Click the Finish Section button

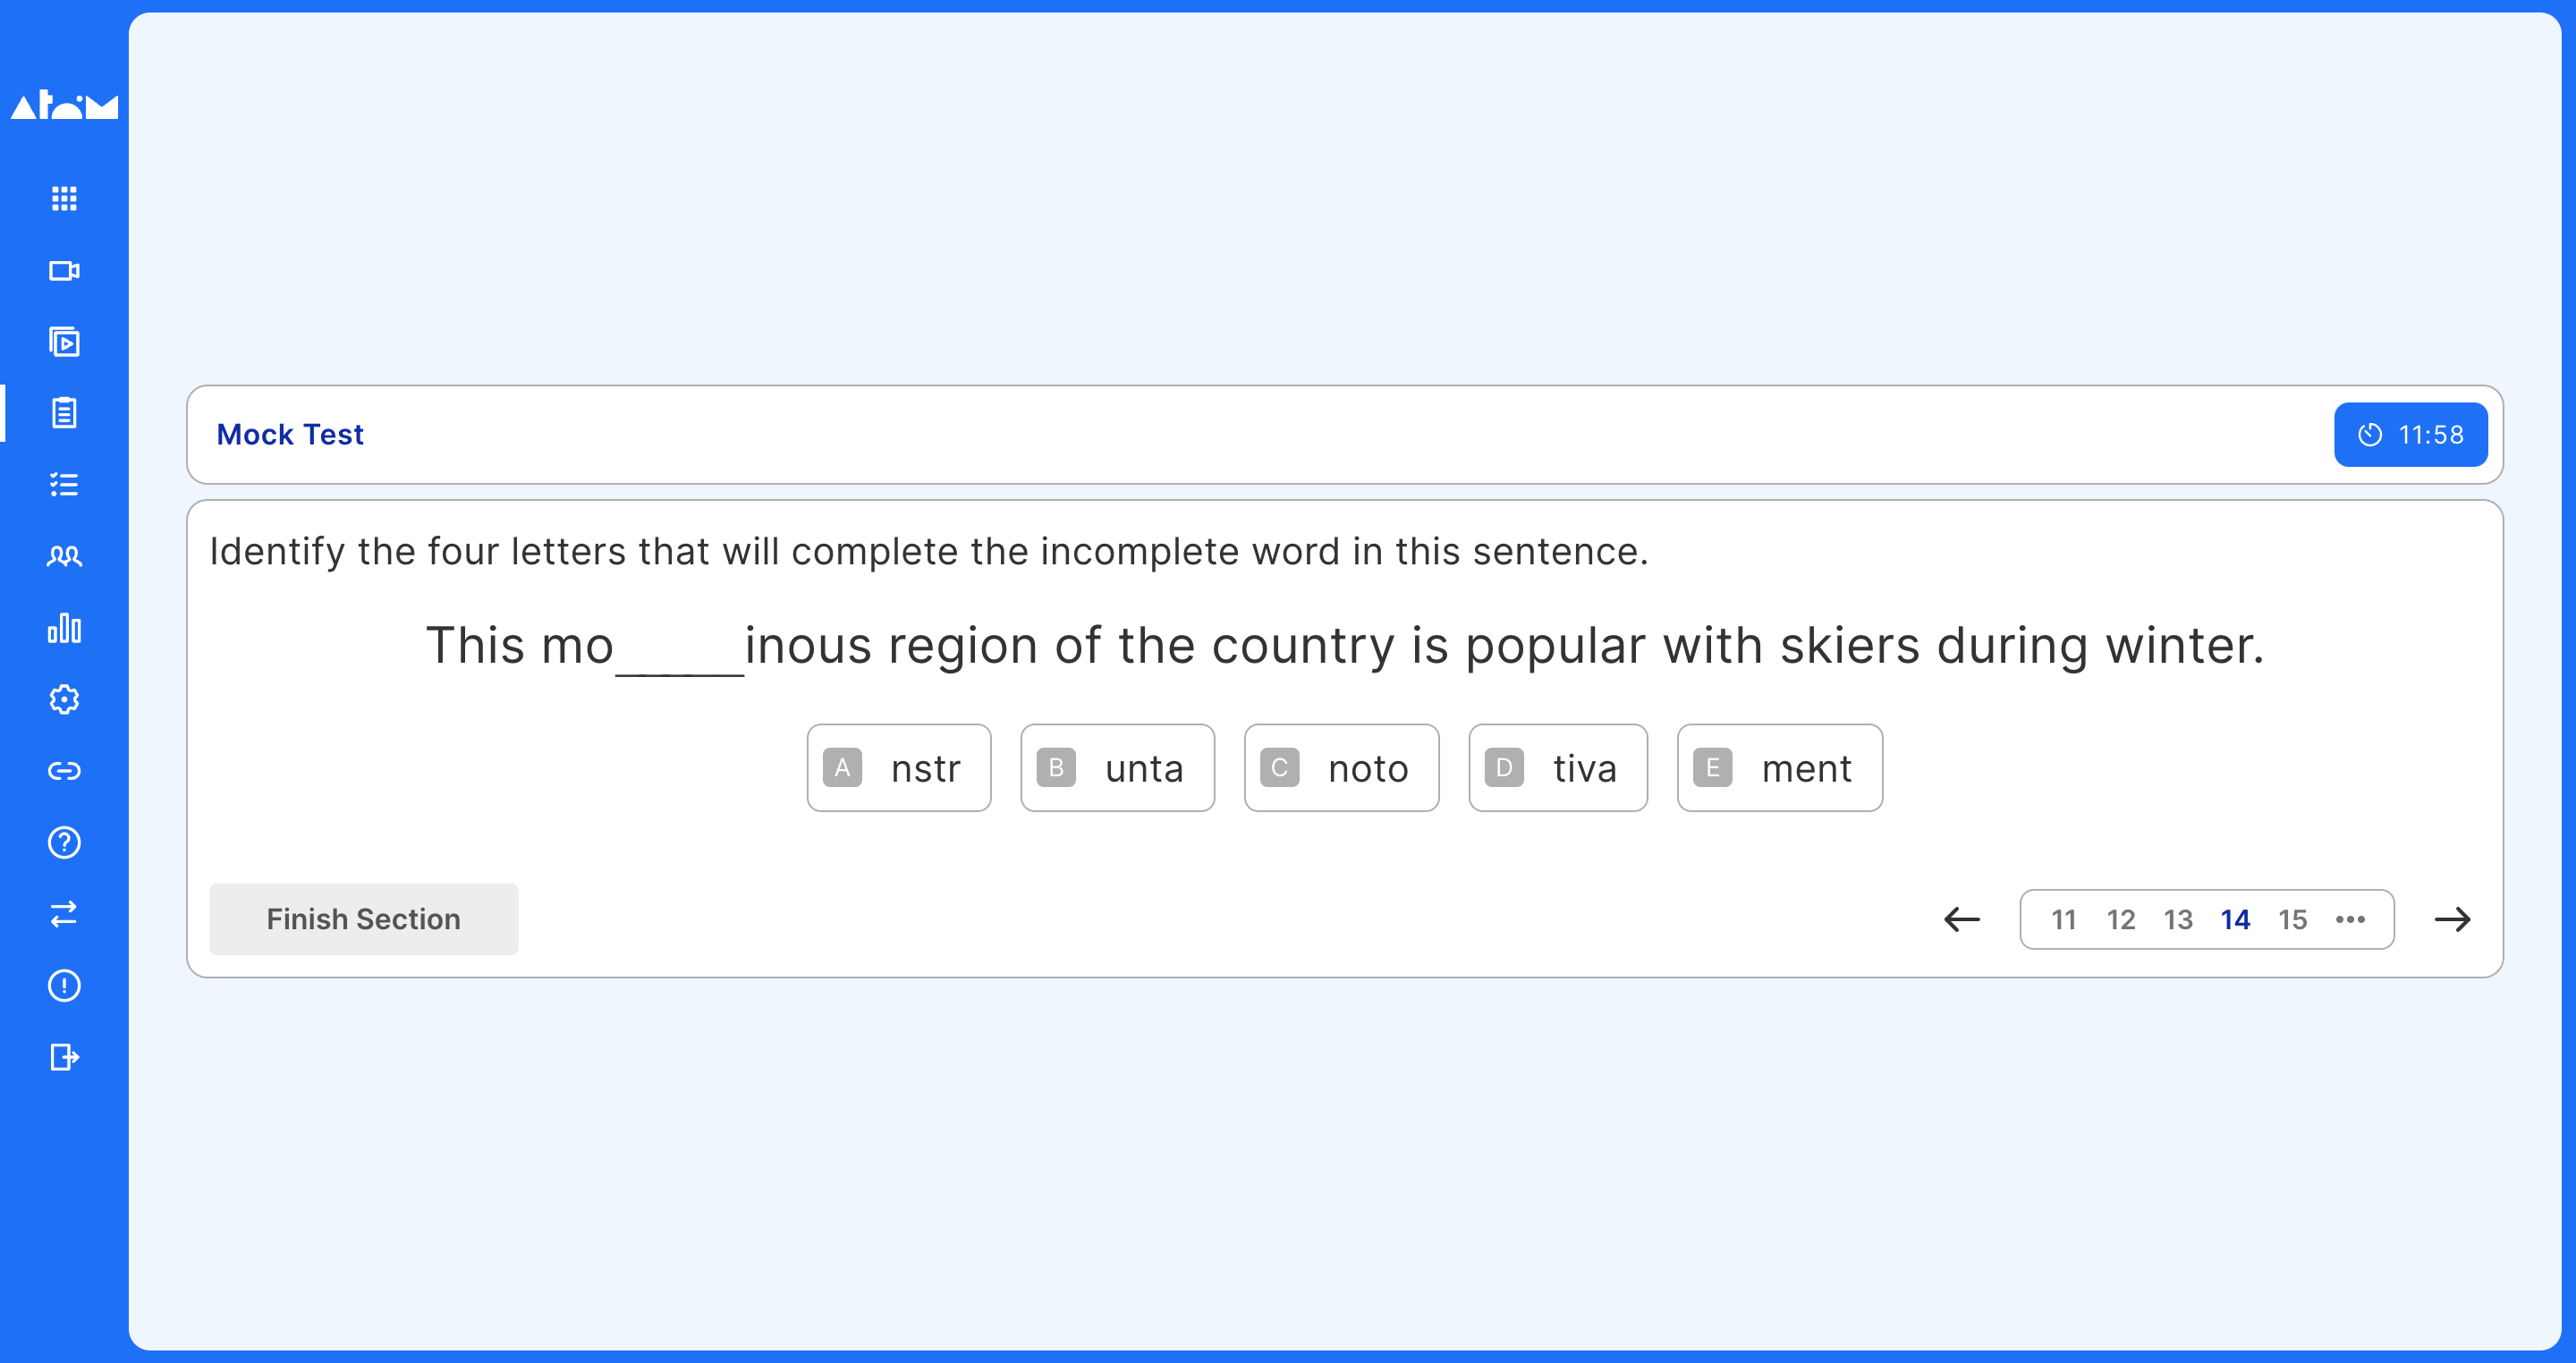[x=364, y=919]
